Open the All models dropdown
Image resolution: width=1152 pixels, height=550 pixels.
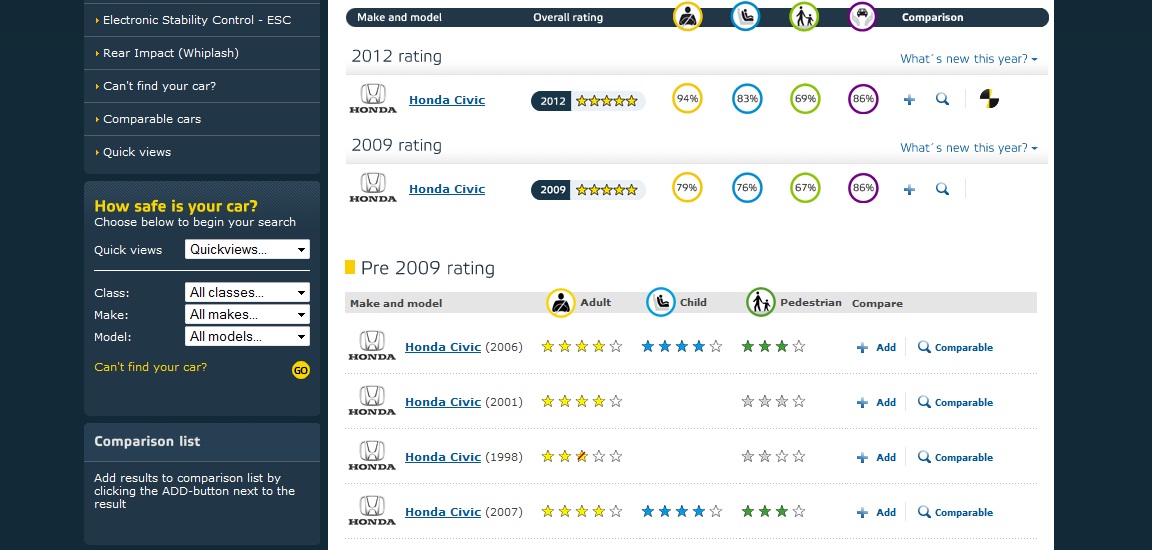coord(248,336)
